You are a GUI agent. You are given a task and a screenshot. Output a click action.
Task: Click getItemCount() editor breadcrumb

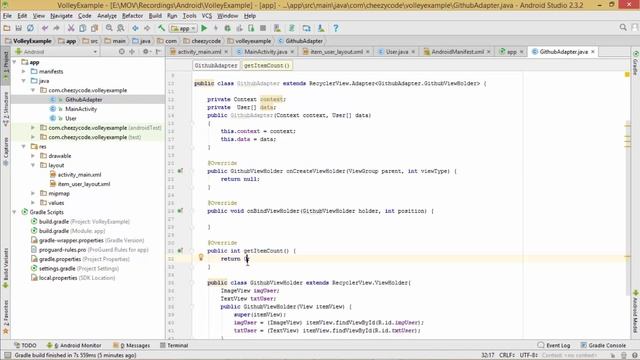pyautogui.click(x=267, y=65)
